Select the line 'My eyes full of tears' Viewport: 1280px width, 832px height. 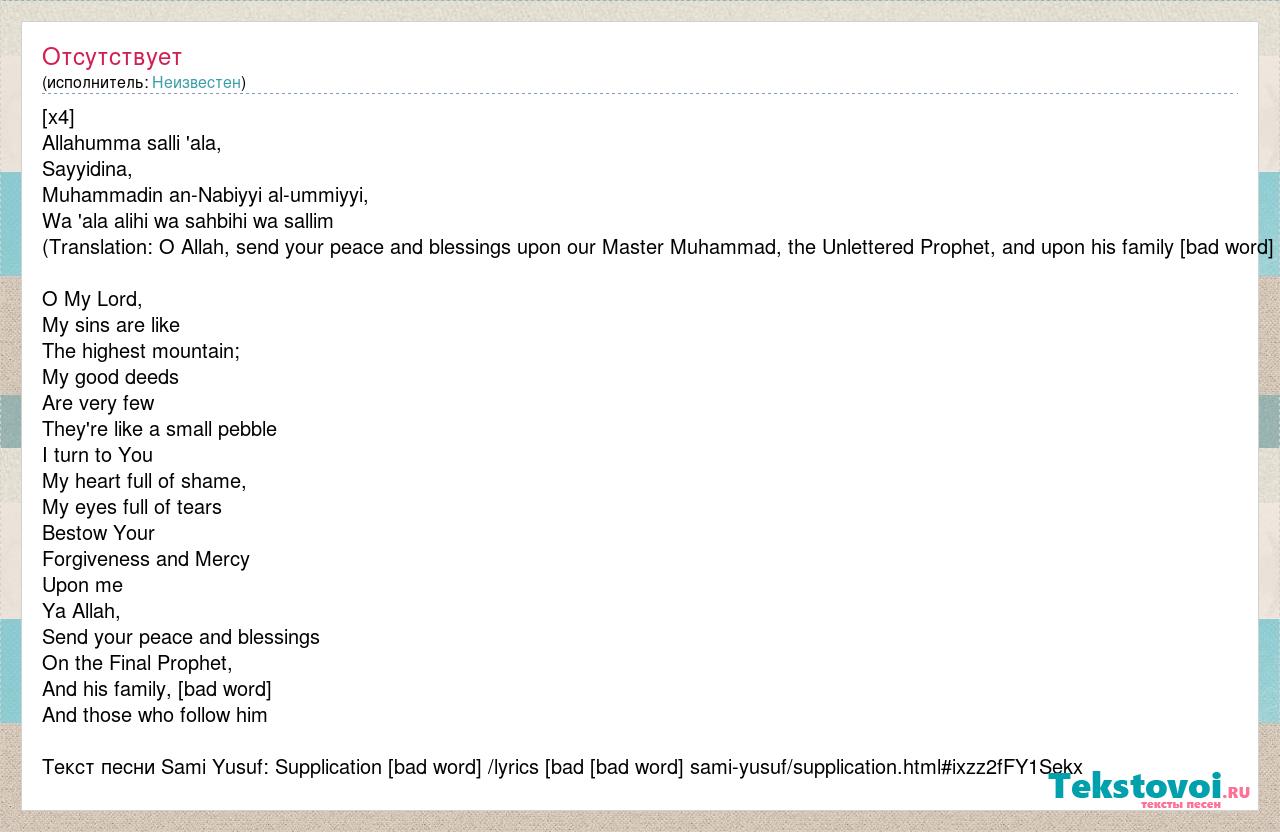(132, 507)
